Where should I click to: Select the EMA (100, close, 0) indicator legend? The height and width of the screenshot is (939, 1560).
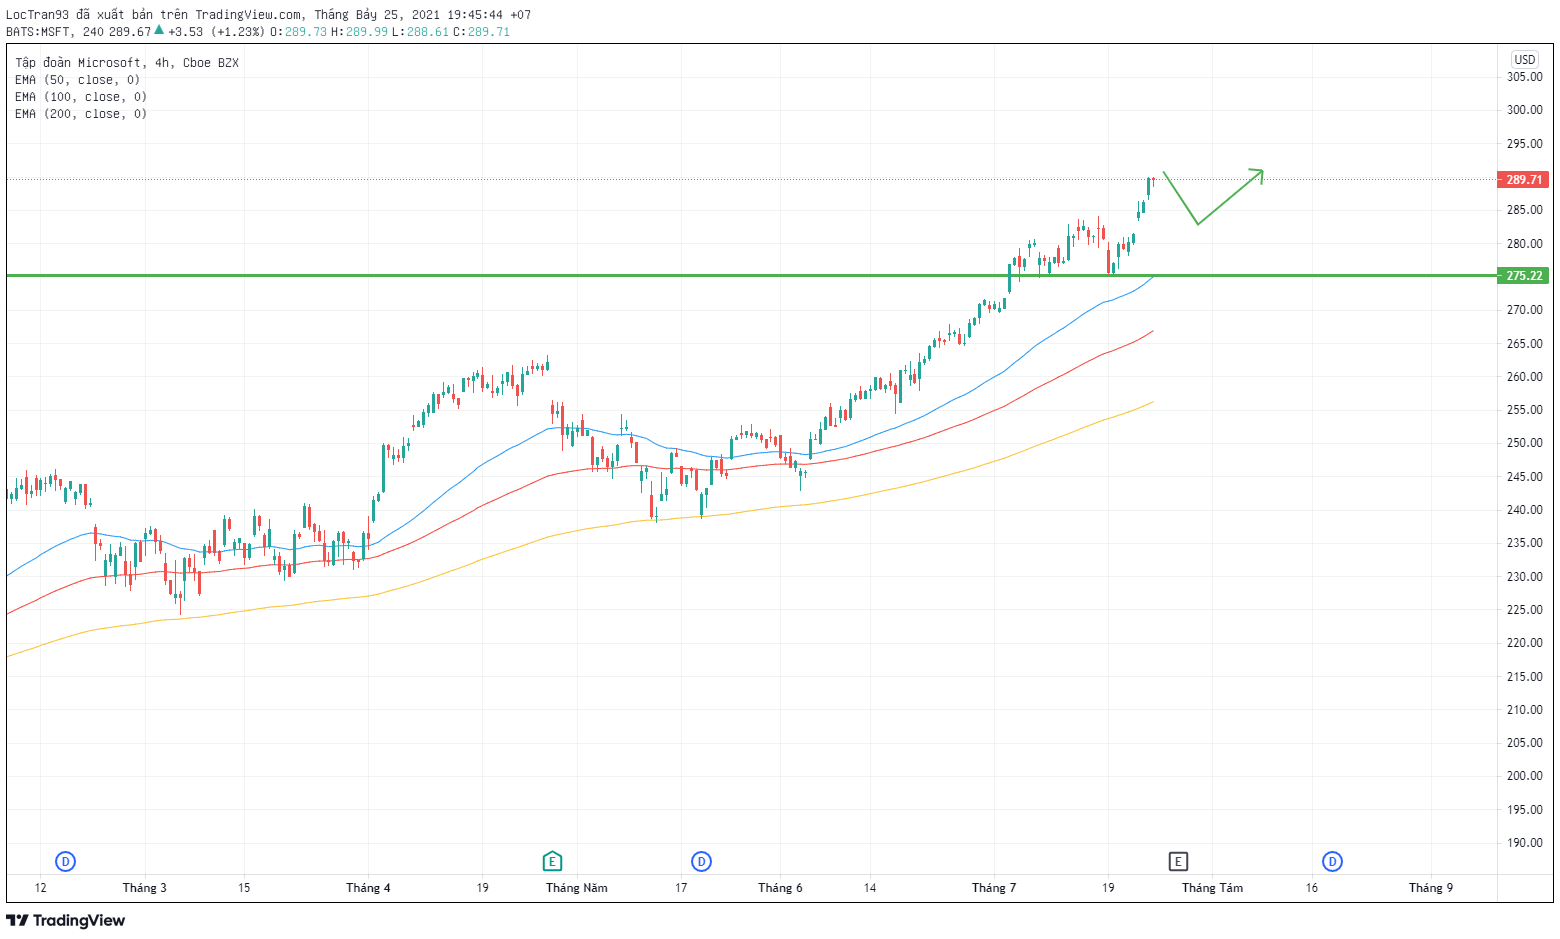[x=81, y=97]
